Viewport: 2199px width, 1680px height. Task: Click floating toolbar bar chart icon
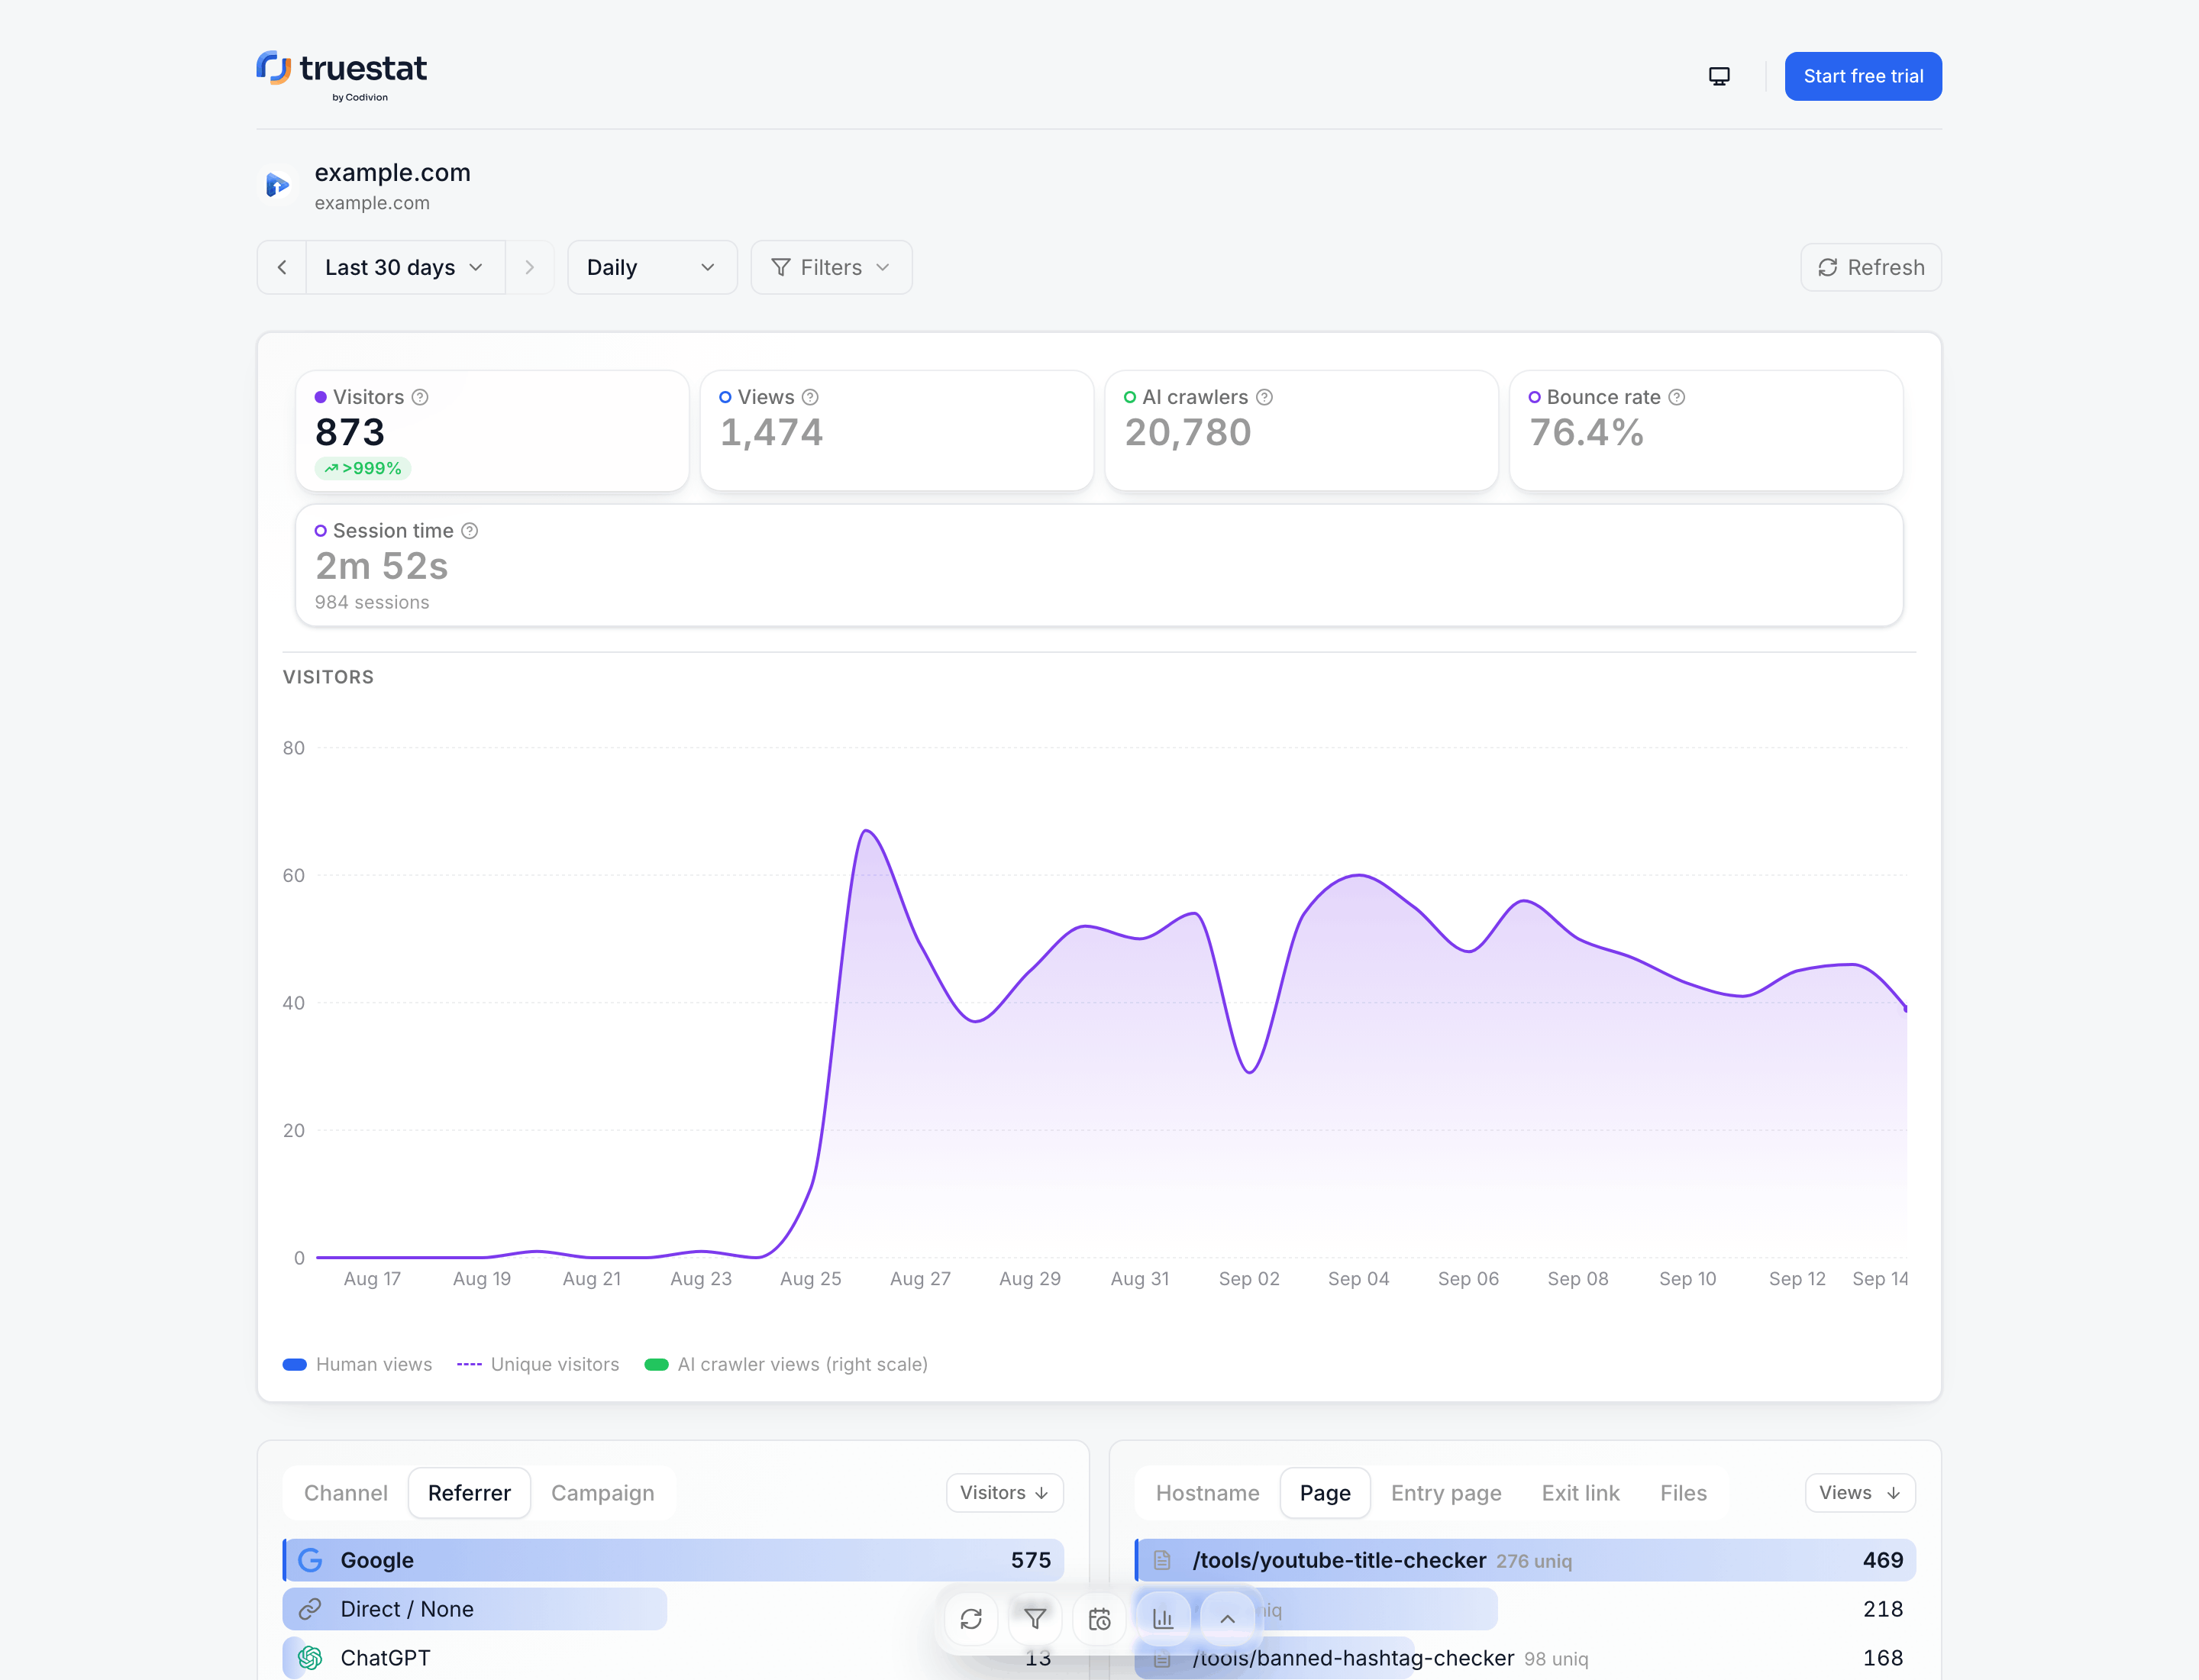coord(1163,1619)
